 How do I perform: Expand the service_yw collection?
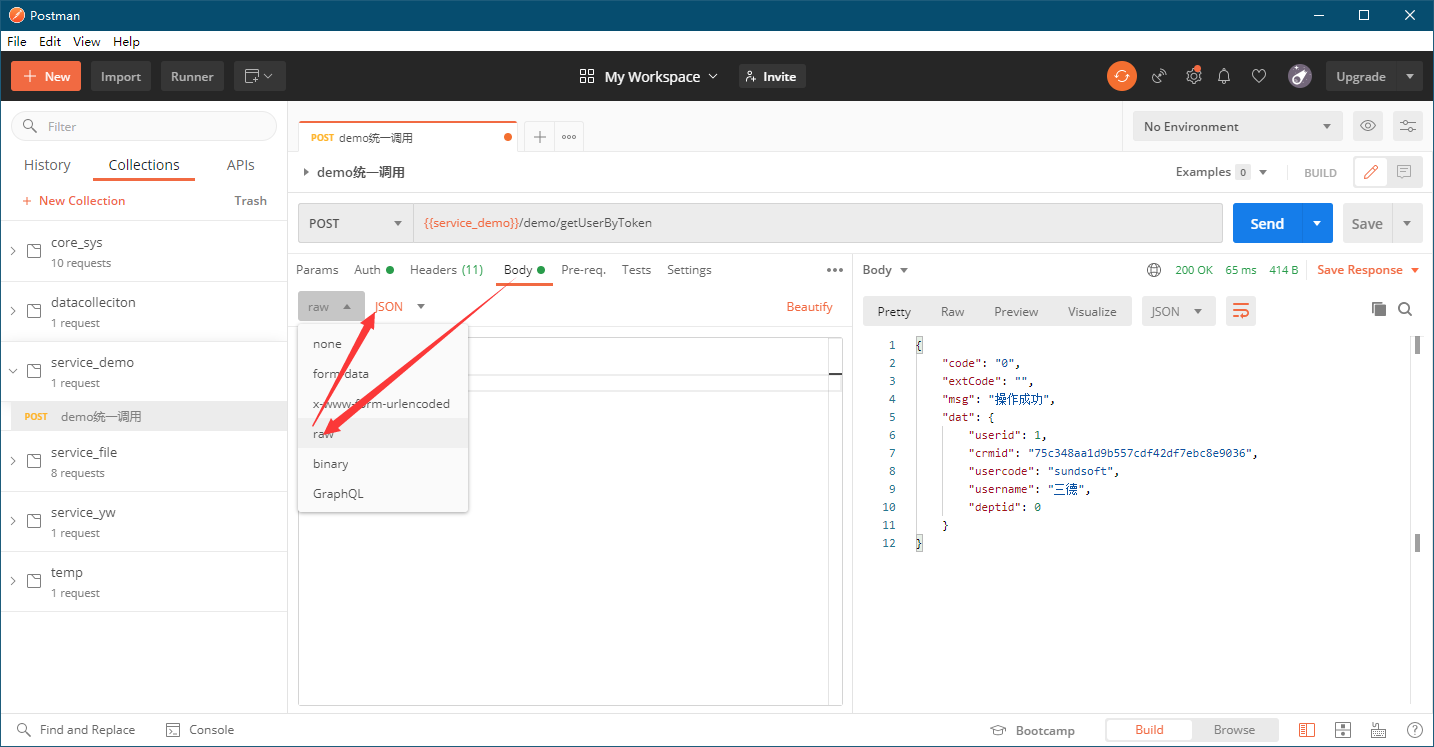[x=13, y=520]
